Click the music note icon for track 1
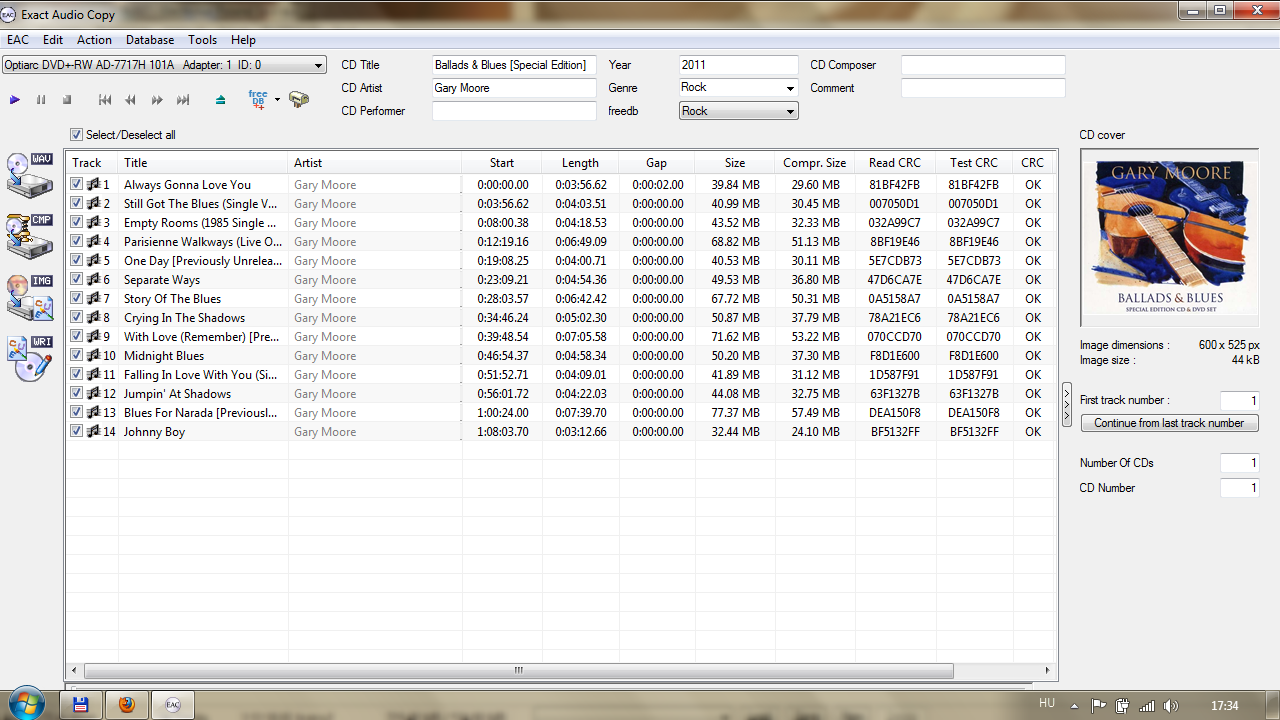 (93, 185)
